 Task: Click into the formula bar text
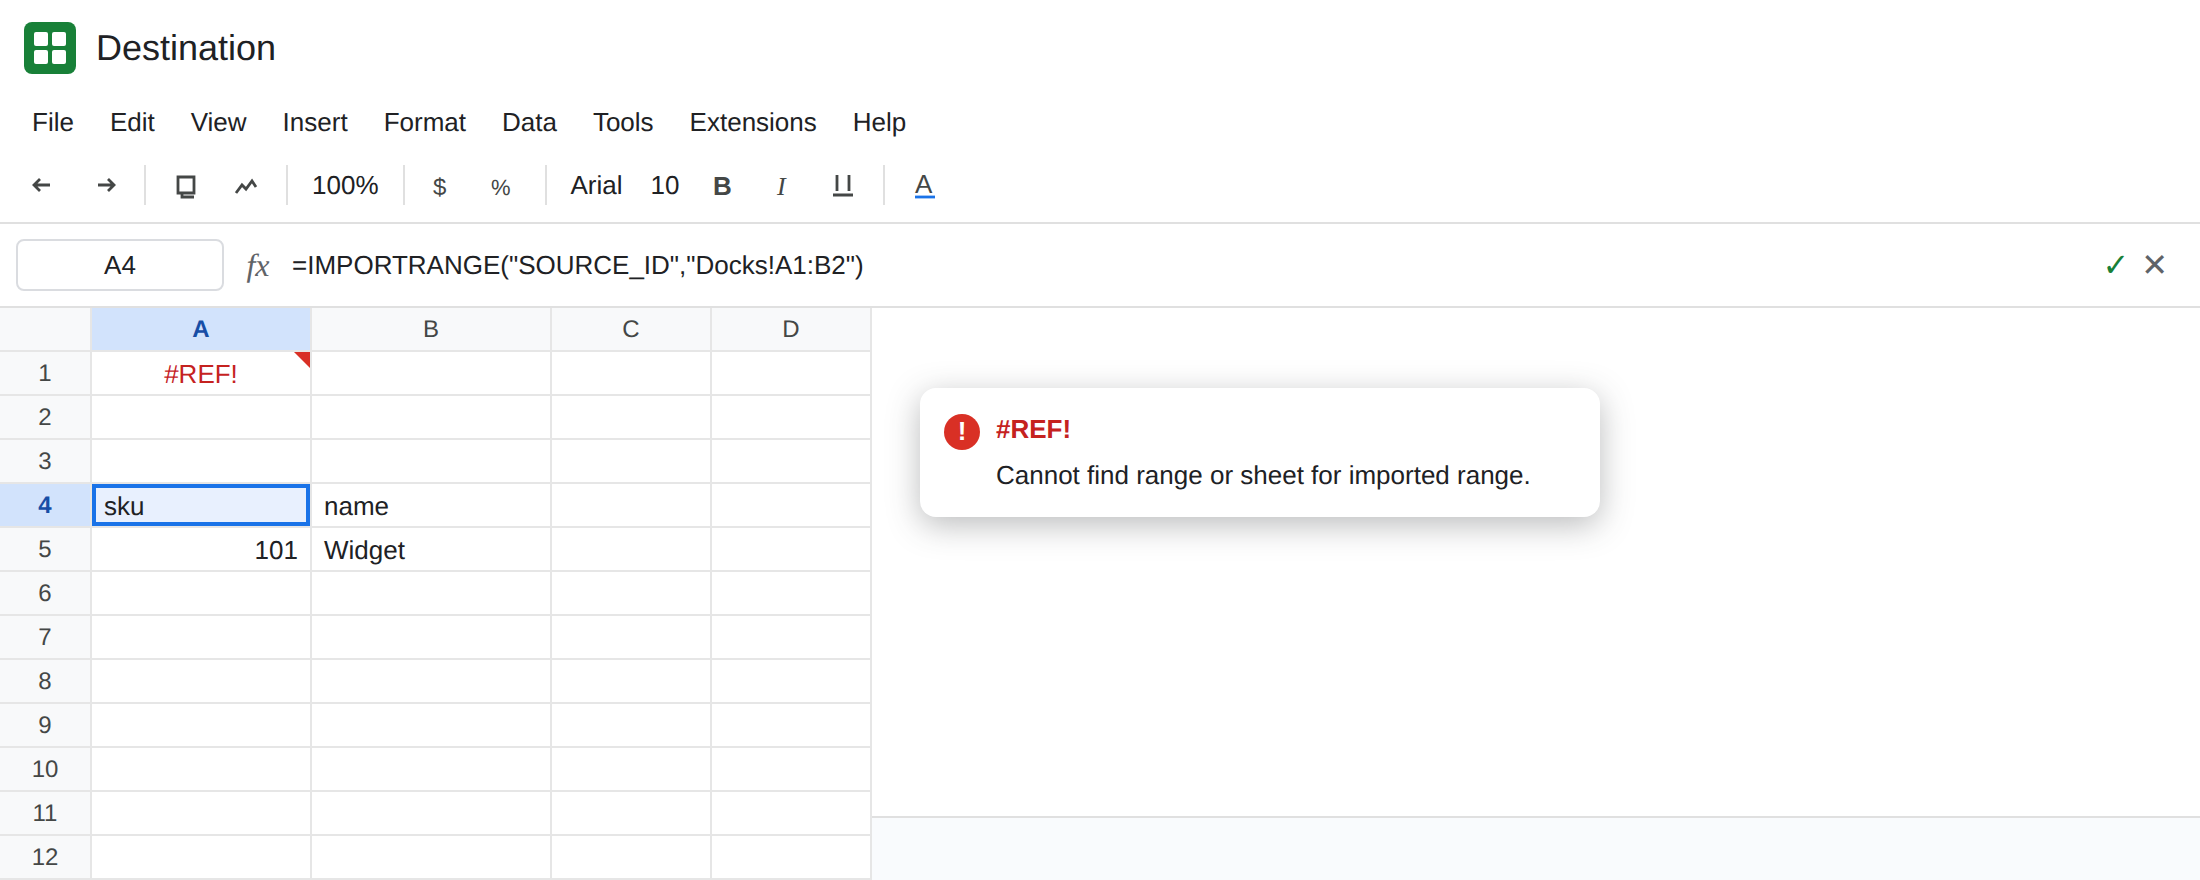[x=577, y=265]
